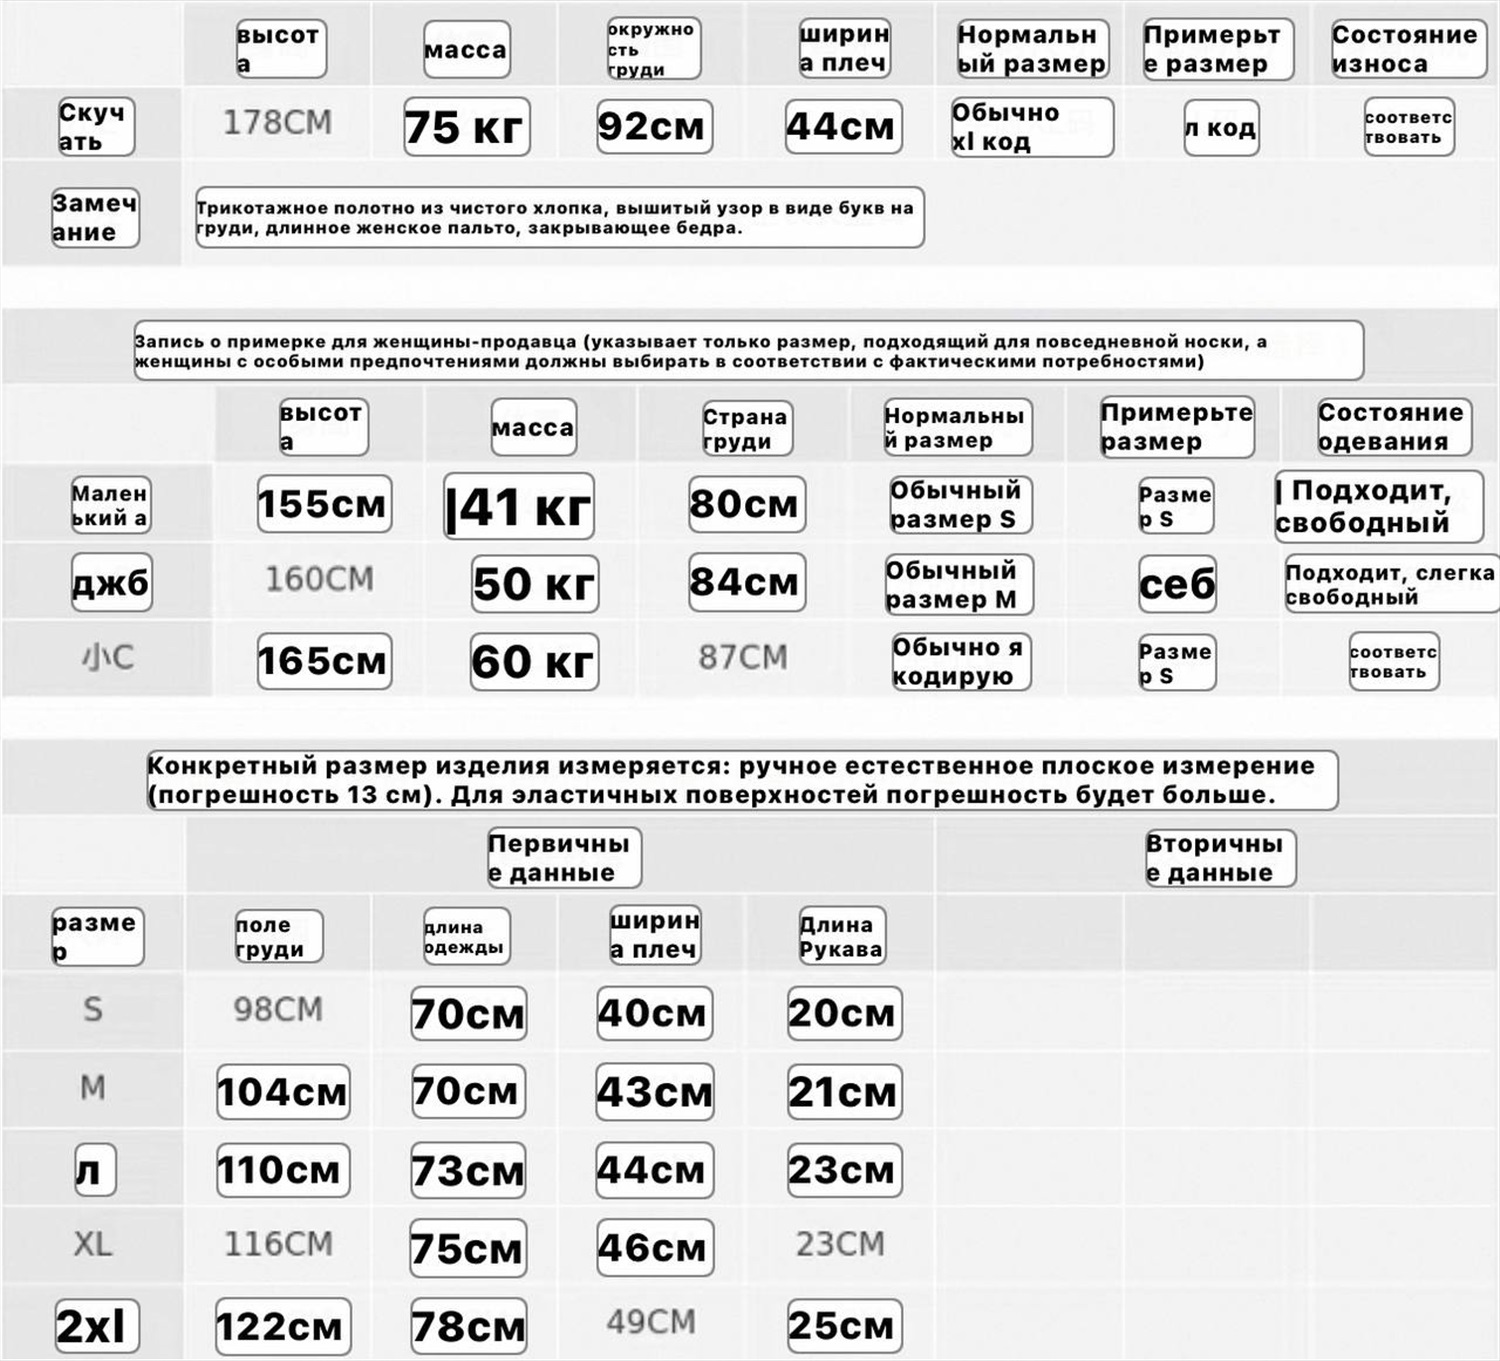Select the 21см sleeve length value
Screen dimensions: 1500x1361
tap(844, 1092)
